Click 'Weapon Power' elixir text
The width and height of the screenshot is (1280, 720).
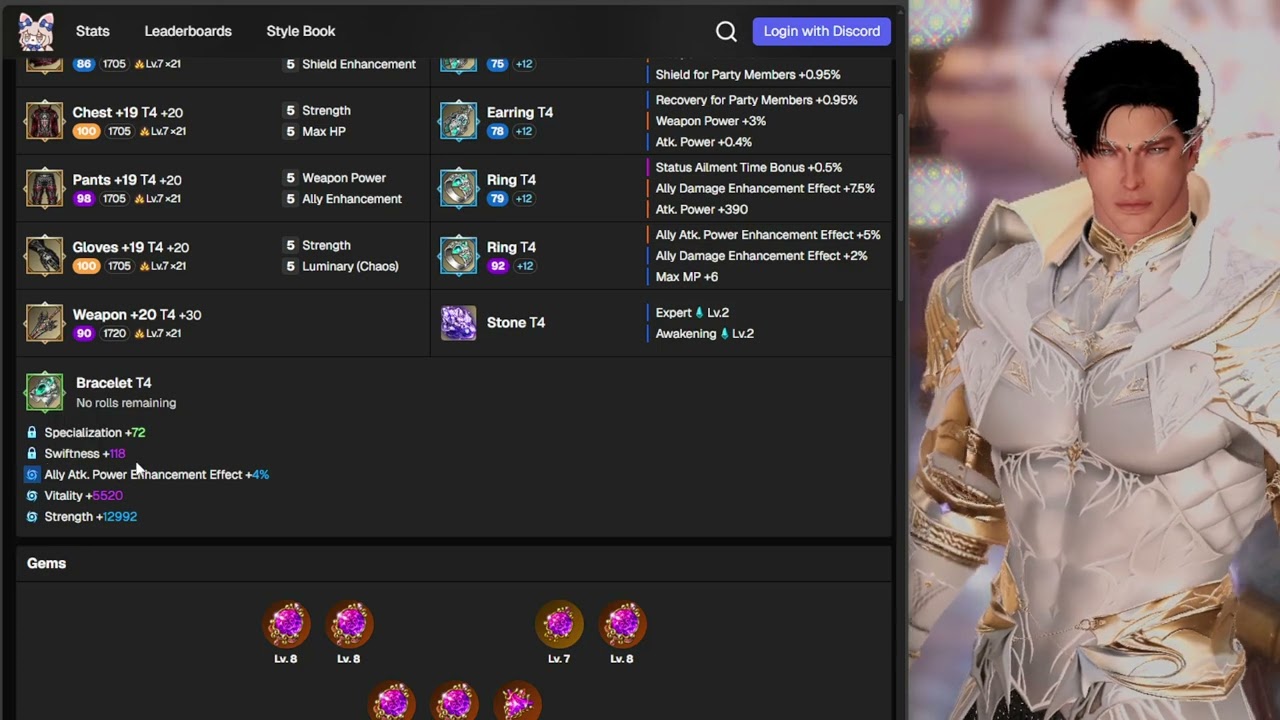(x=344, y=178)
